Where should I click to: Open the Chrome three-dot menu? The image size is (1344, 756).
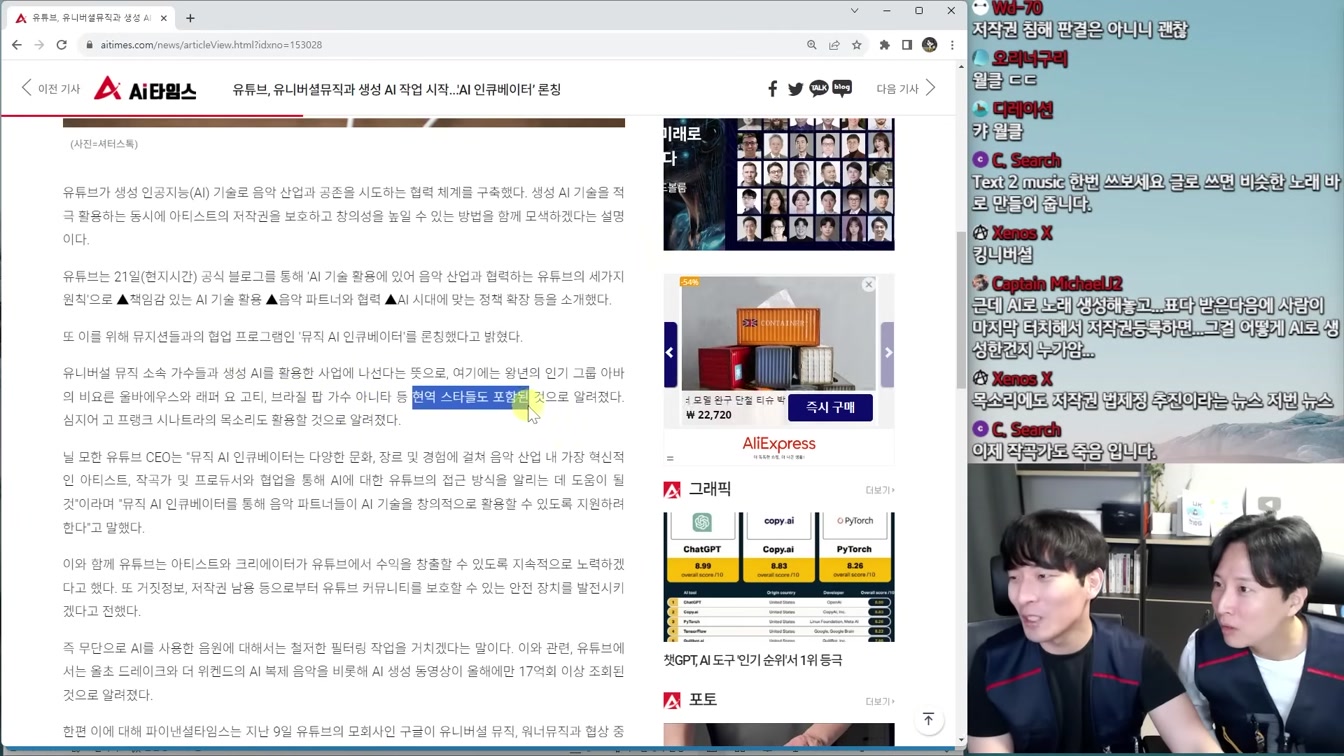952,45
